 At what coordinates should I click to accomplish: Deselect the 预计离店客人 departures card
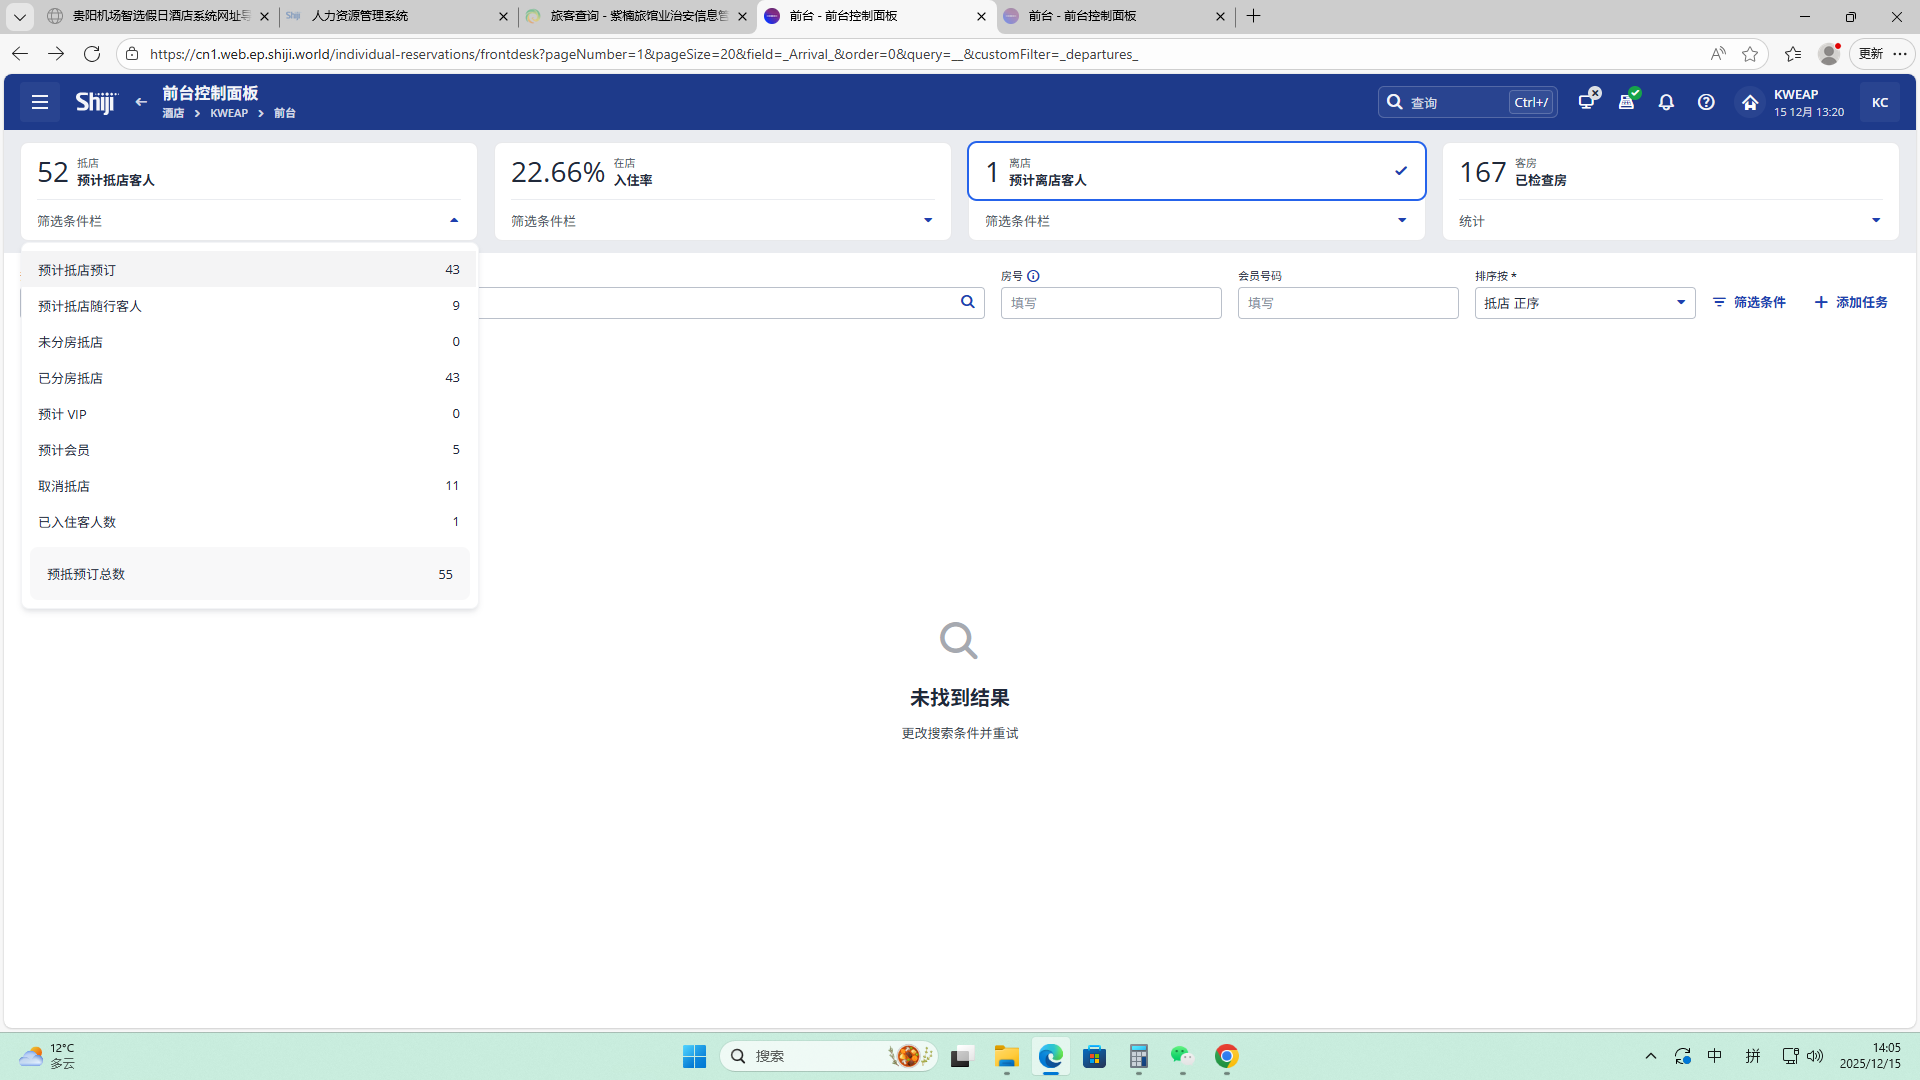[x=1196, y=171]
